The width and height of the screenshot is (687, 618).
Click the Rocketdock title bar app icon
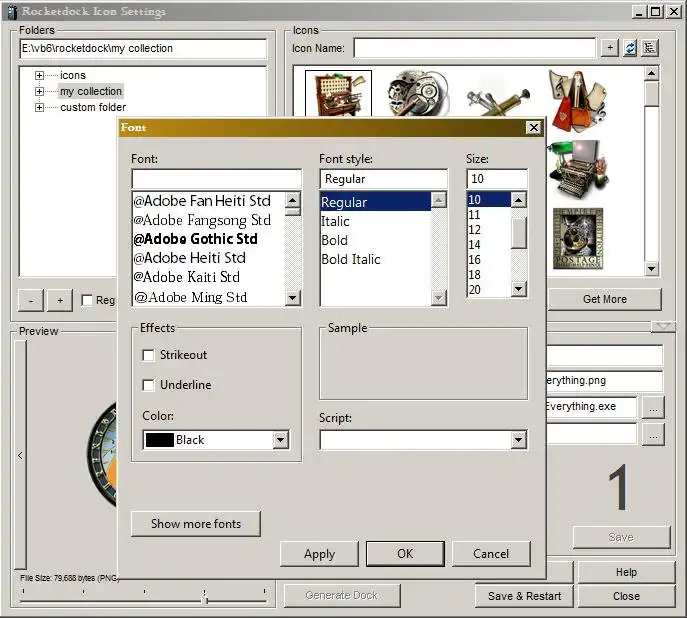coord(12,12)
